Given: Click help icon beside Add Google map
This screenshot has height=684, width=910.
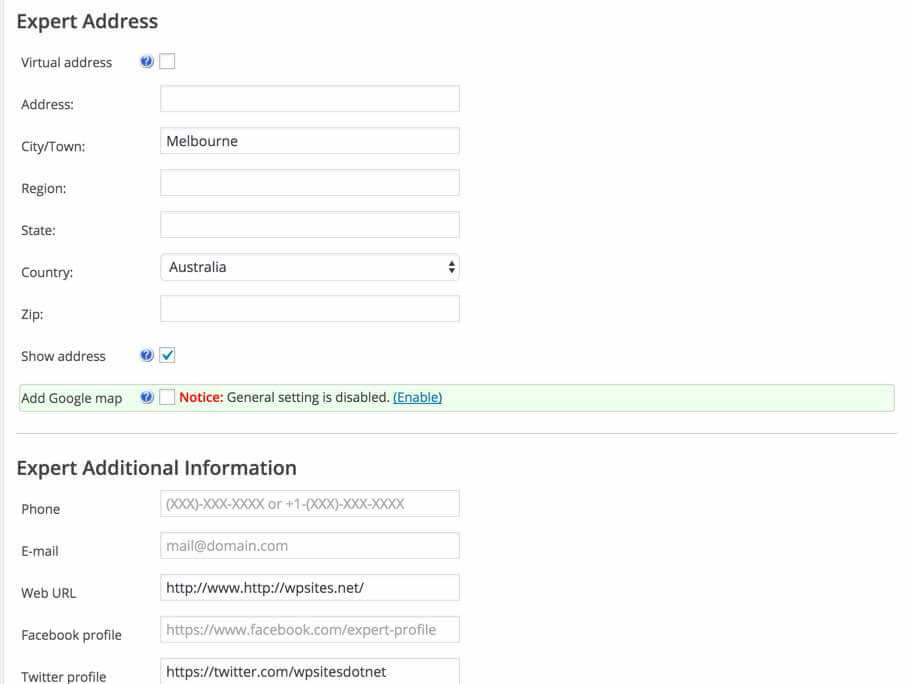Looking at the screenshot, I should pos(147,398).
